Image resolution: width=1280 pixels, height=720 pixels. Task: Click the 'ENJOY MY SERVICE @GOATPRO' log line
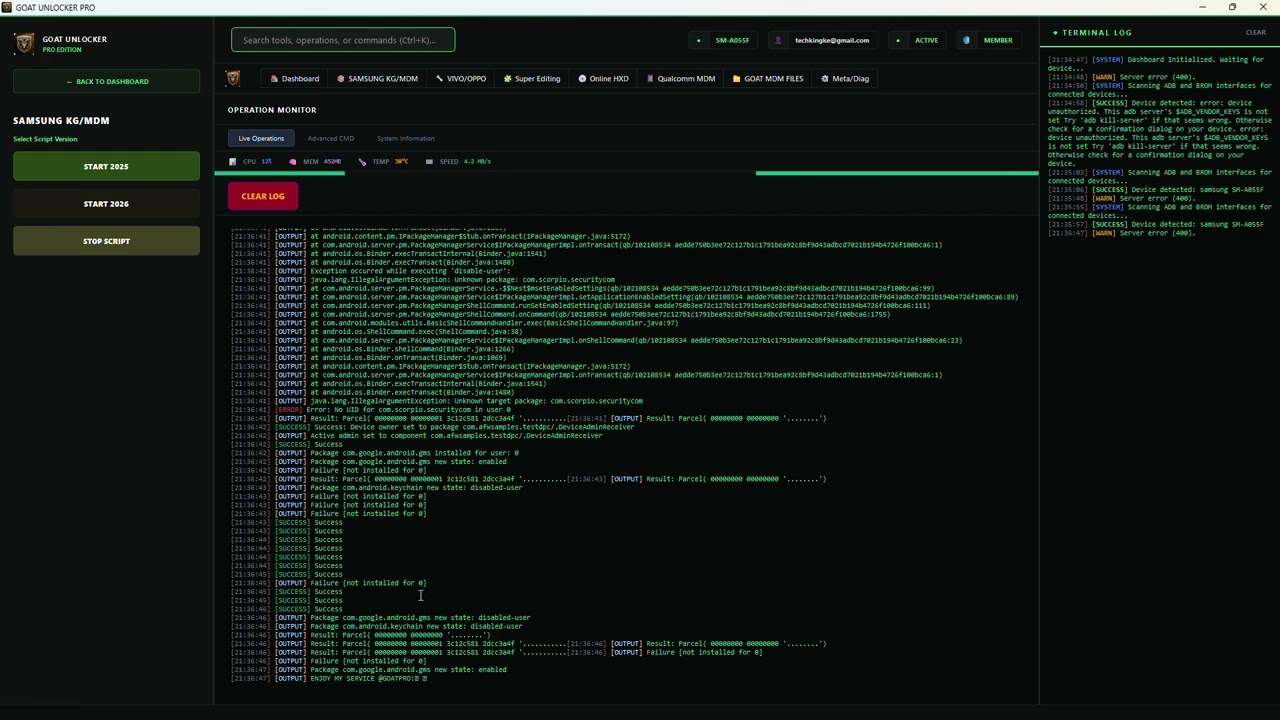click(x=330, y=679)
